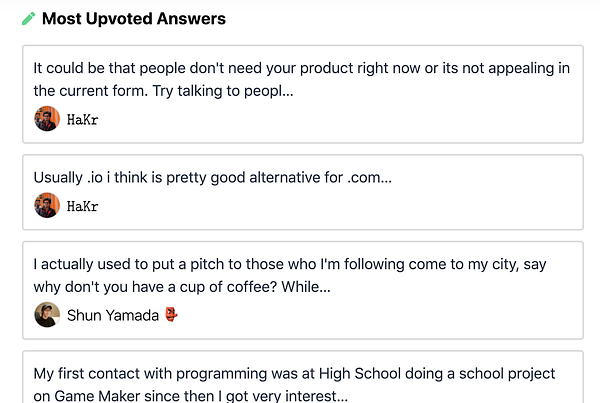
Task: Click the green pencil icon beside the heading
Action: point(29,19)
